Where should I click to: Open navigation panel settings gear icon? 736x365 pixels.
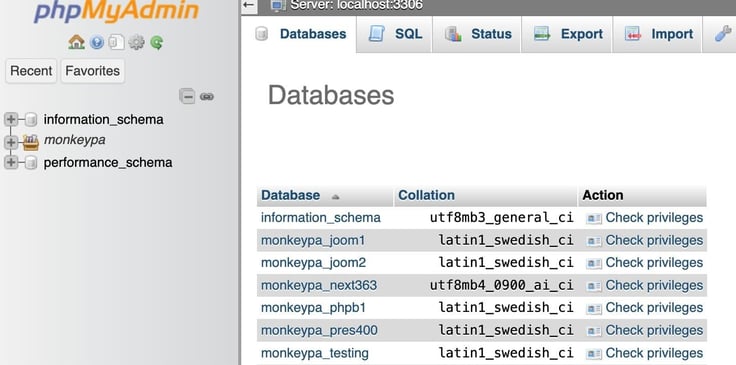(x=137, y=43)
